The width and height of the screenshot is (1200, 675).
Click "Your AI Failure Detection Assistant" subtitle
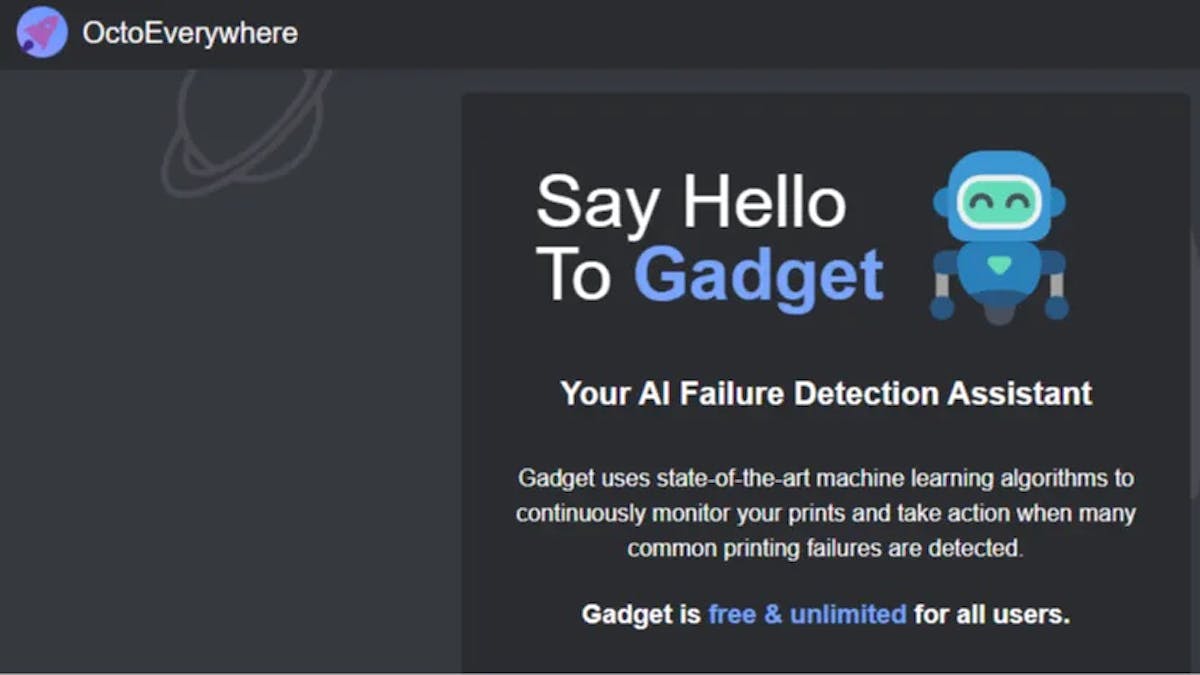[x=825, y=393]
